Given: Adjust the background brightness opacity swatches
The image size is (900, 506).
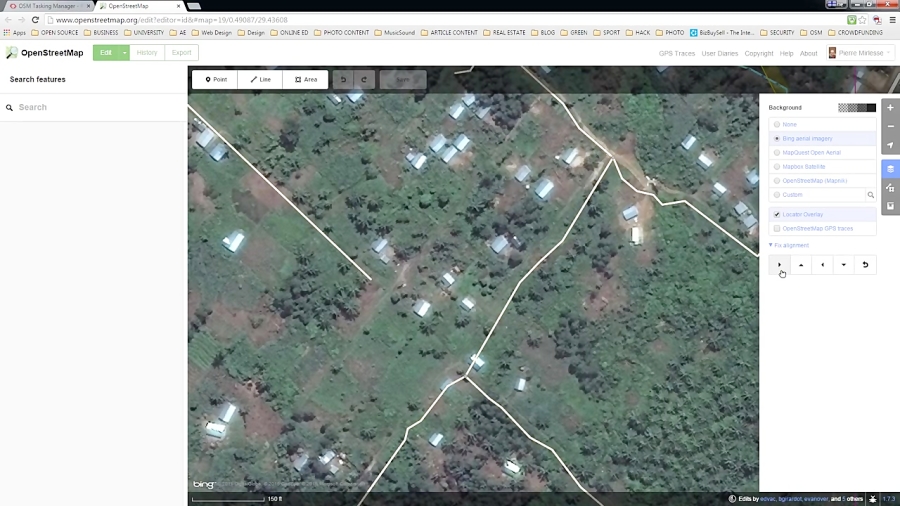Looking at the screenshot, I should [x=857, y=108].
